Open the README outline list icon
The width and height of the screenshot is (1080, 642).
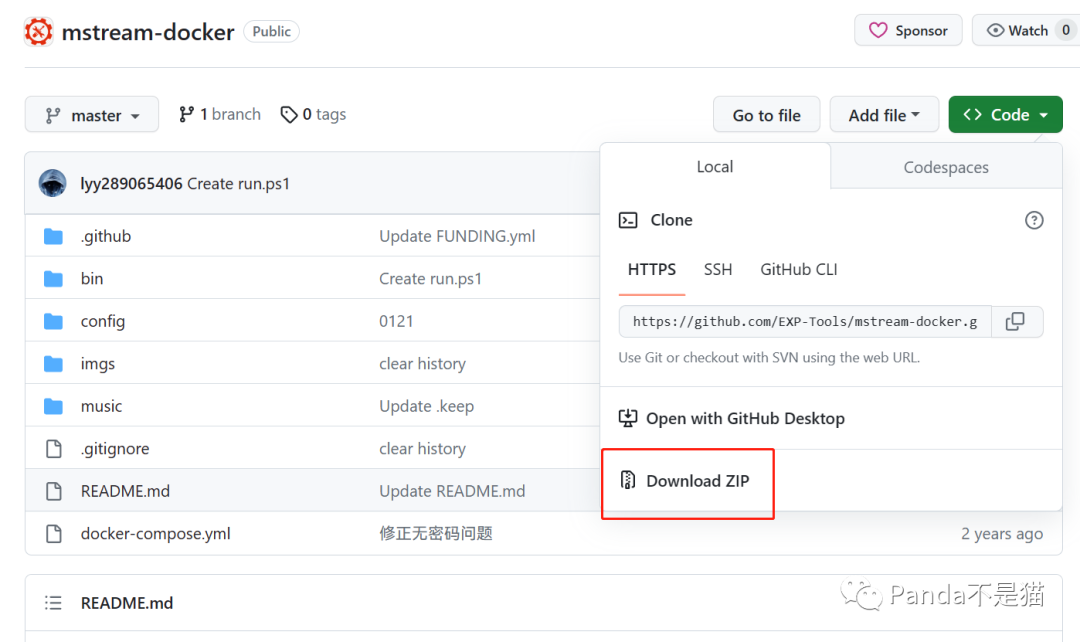(53, 603)
